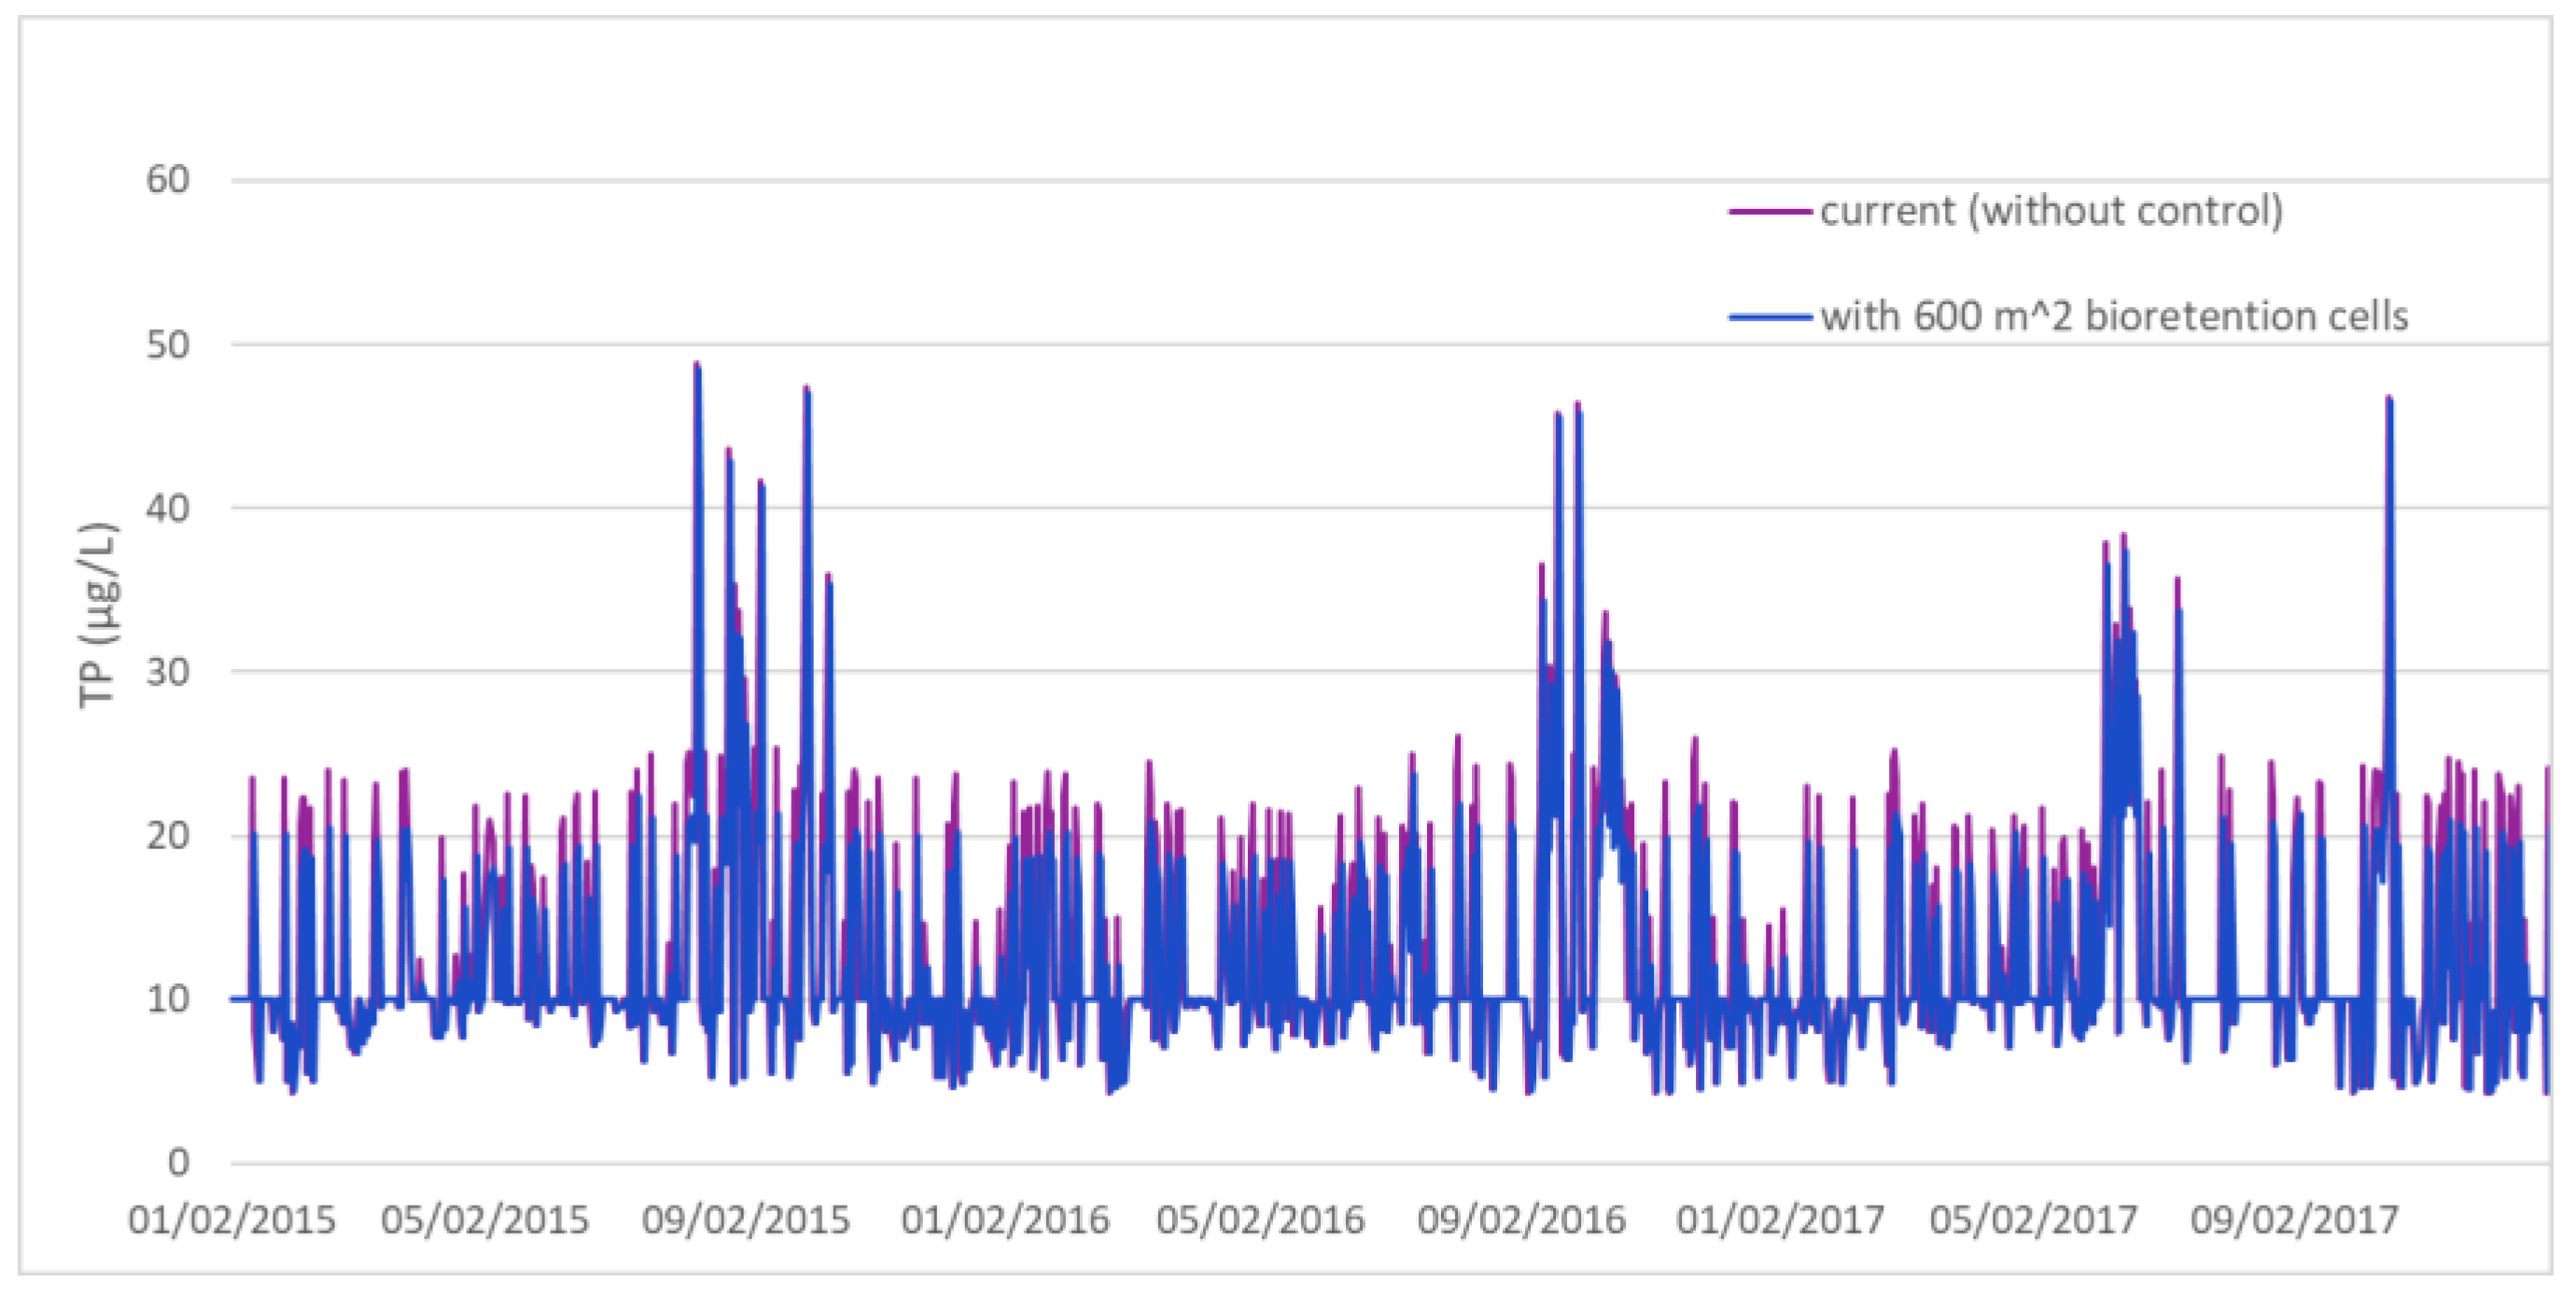The image size is (2576, 1297).
Task: Select the 'current (without control)' legend label
Action: tap(2051, 211)
